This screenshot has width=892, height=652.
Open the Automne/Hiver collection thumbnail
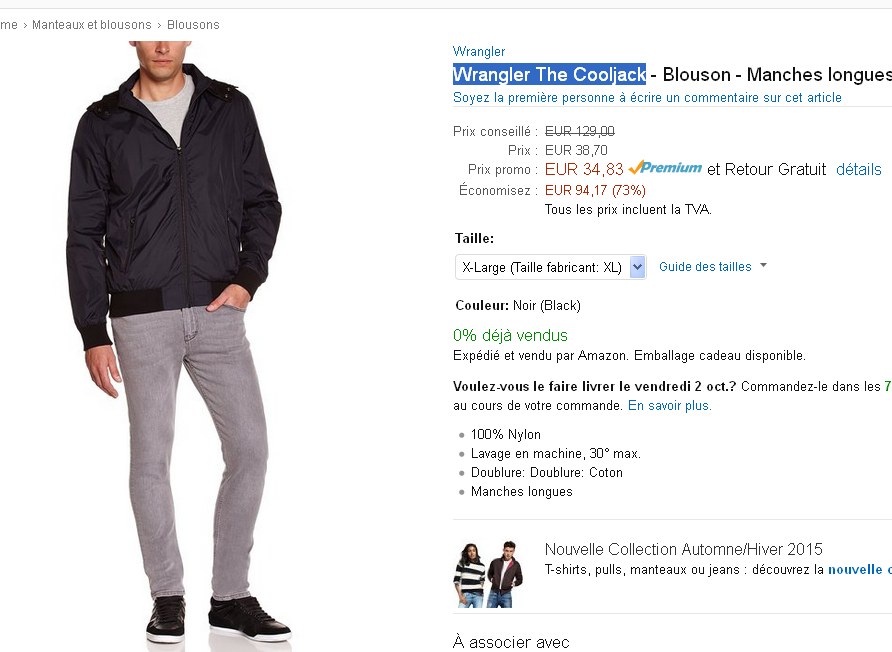[x=490, y=574]
